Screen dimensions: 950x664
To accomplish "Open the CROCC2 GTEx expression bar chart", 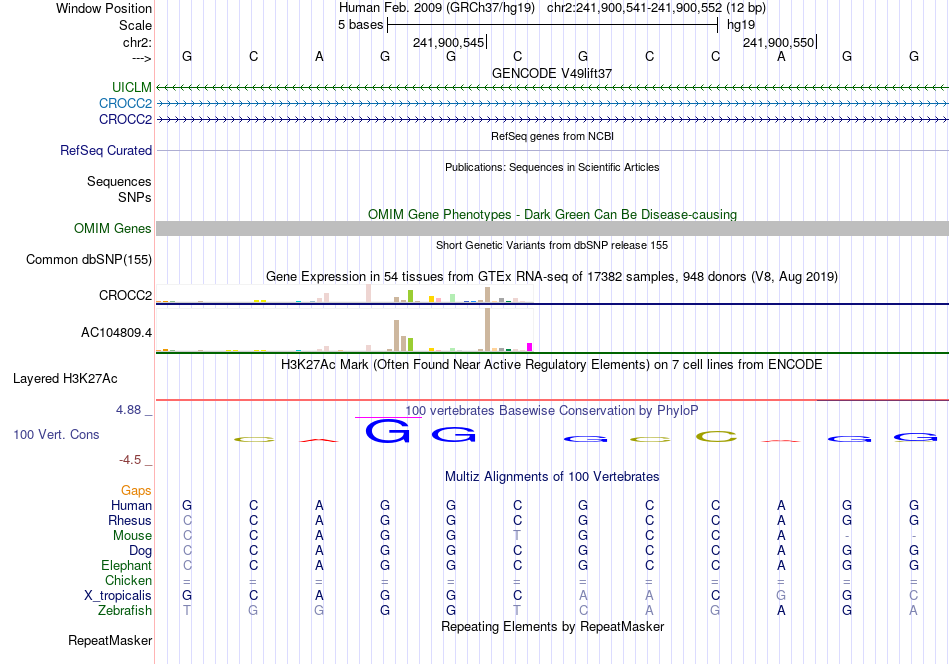I will [x=345, y=294].
